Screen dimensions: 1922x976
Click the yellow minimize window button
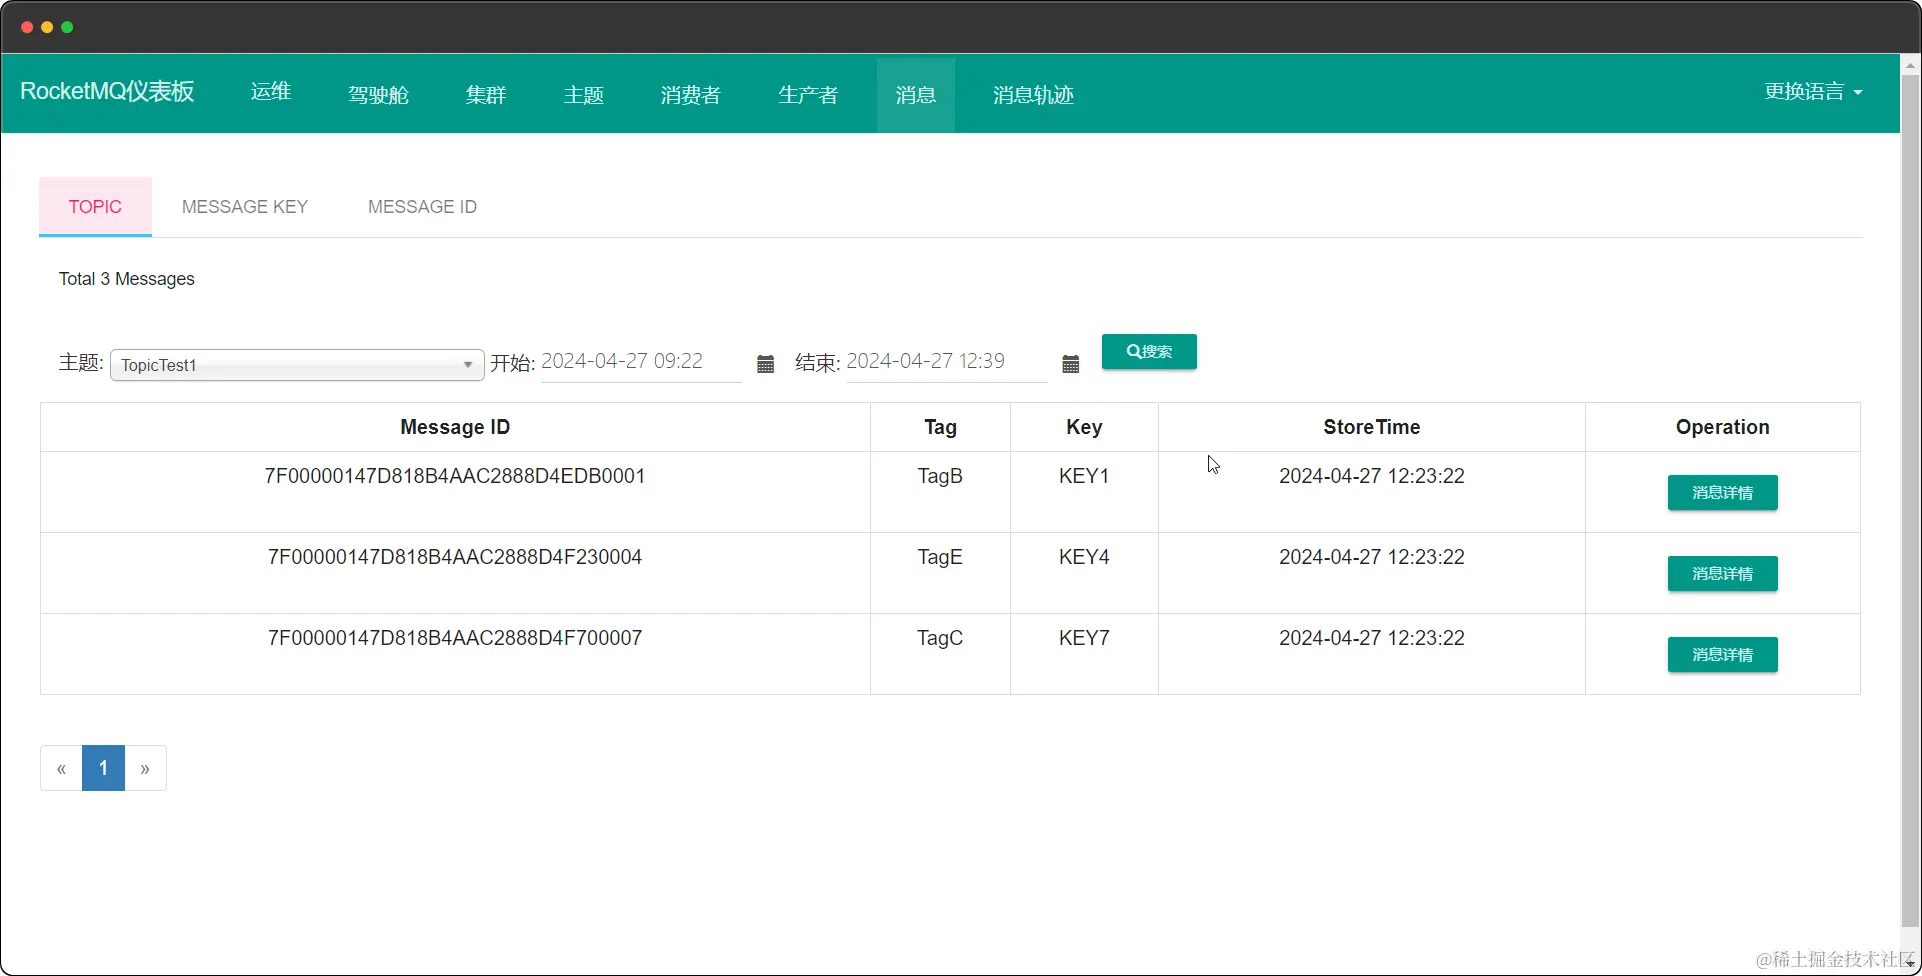click(x=47, y=27)
